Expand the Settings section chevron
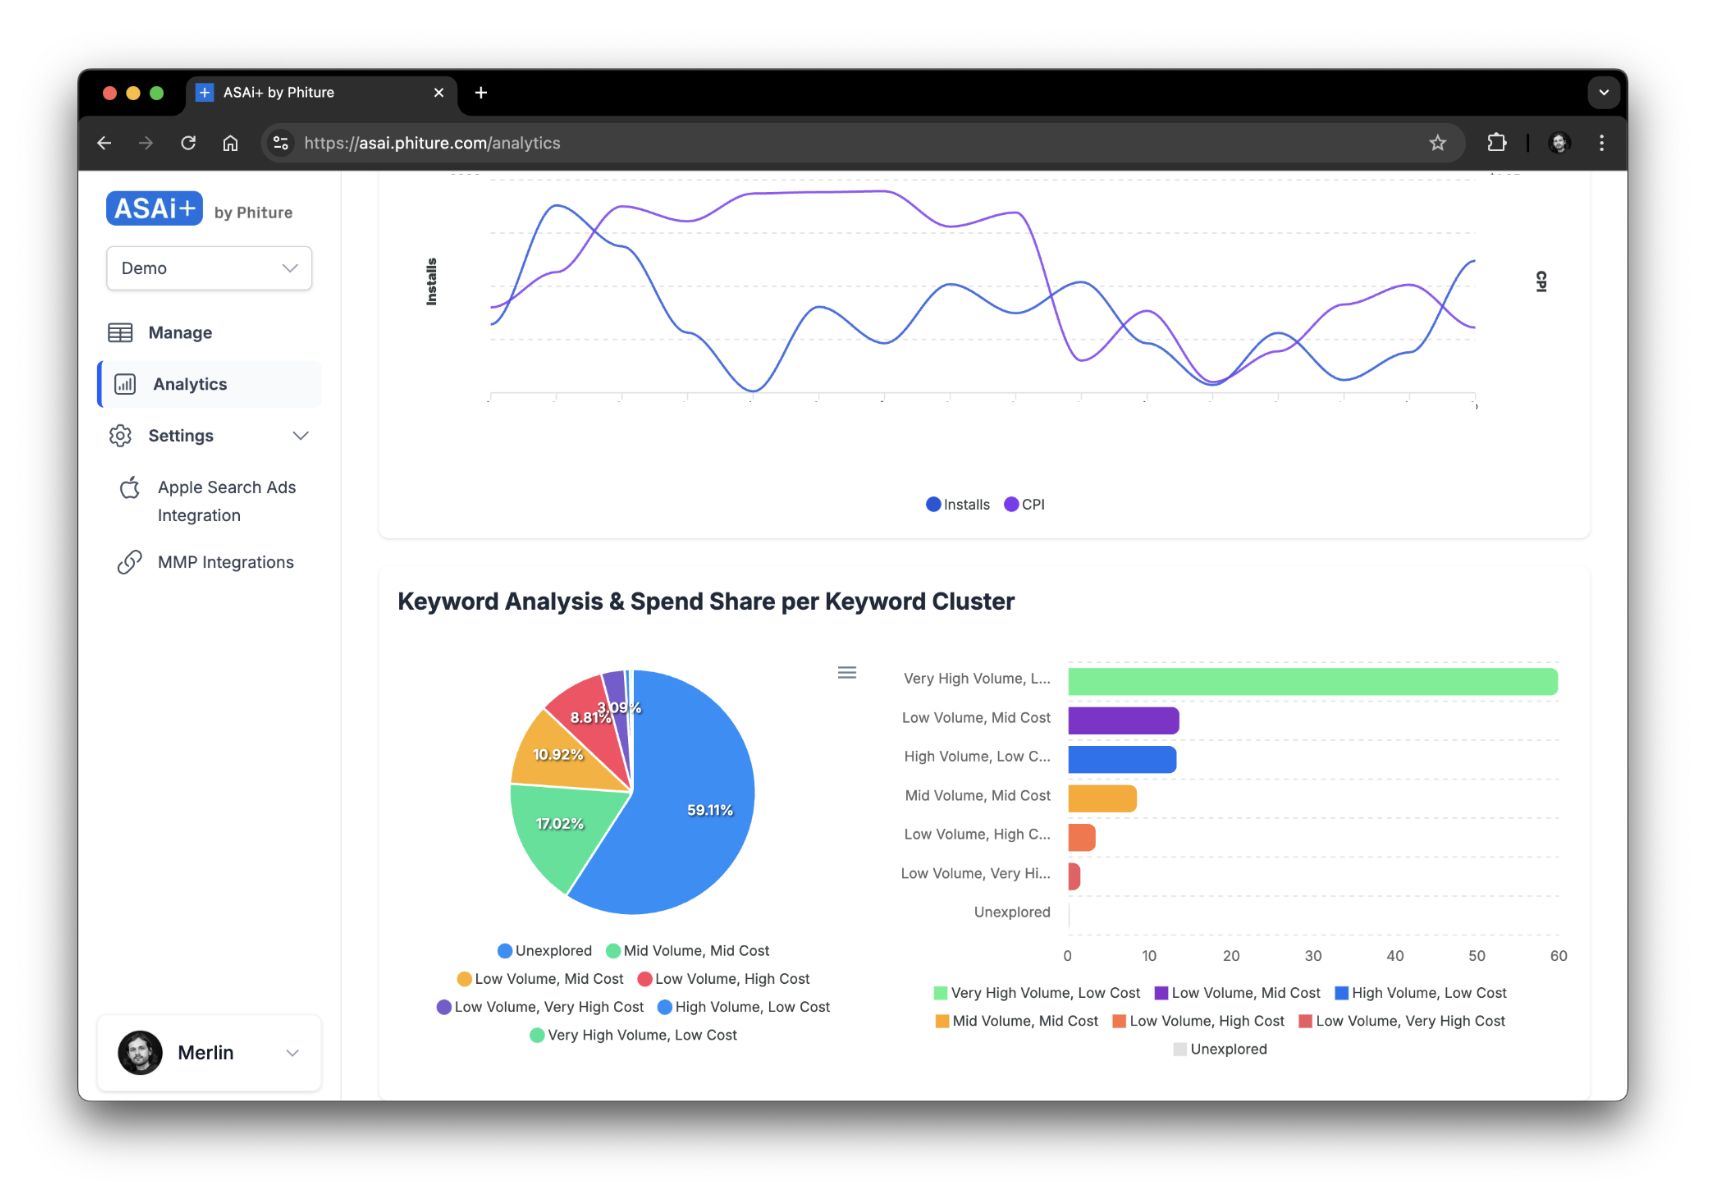 [x=300, y=436]
